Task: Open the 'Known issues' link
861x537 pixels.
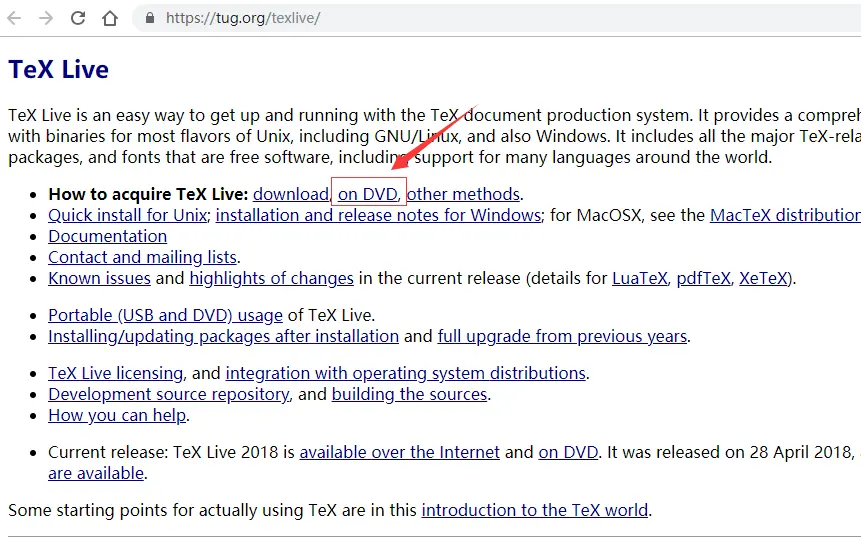Action: point(99,278)
